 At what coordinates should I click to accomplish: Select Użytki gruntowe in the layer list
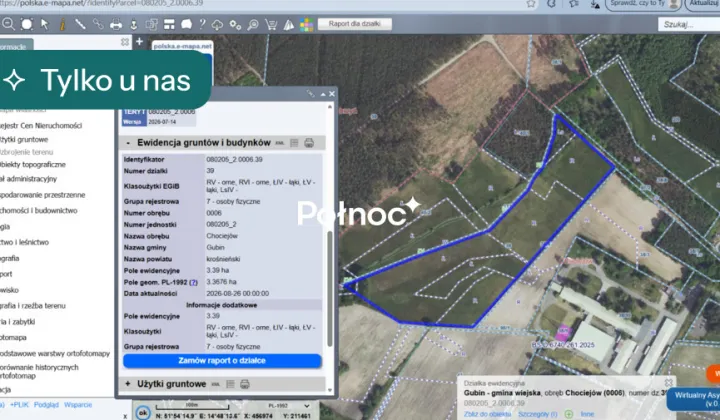24,140
